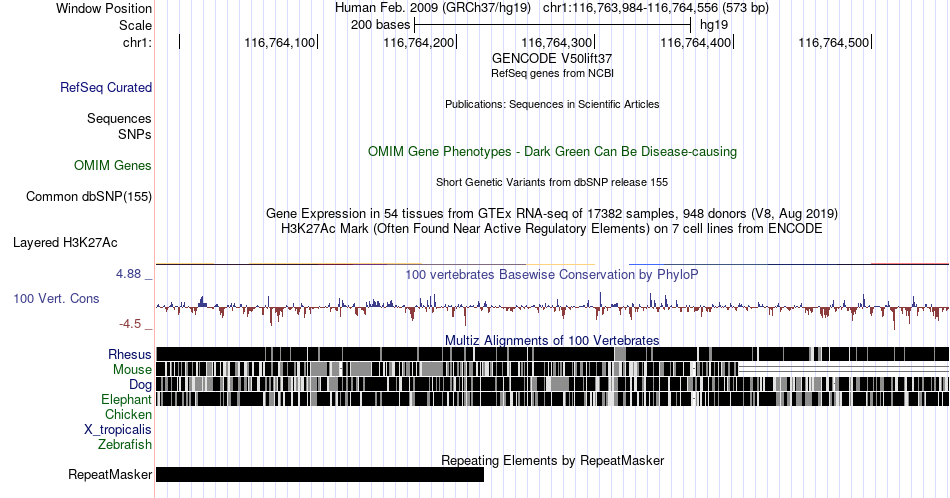Click the chr1:116,763,984-116,764,556 position text

656,8
